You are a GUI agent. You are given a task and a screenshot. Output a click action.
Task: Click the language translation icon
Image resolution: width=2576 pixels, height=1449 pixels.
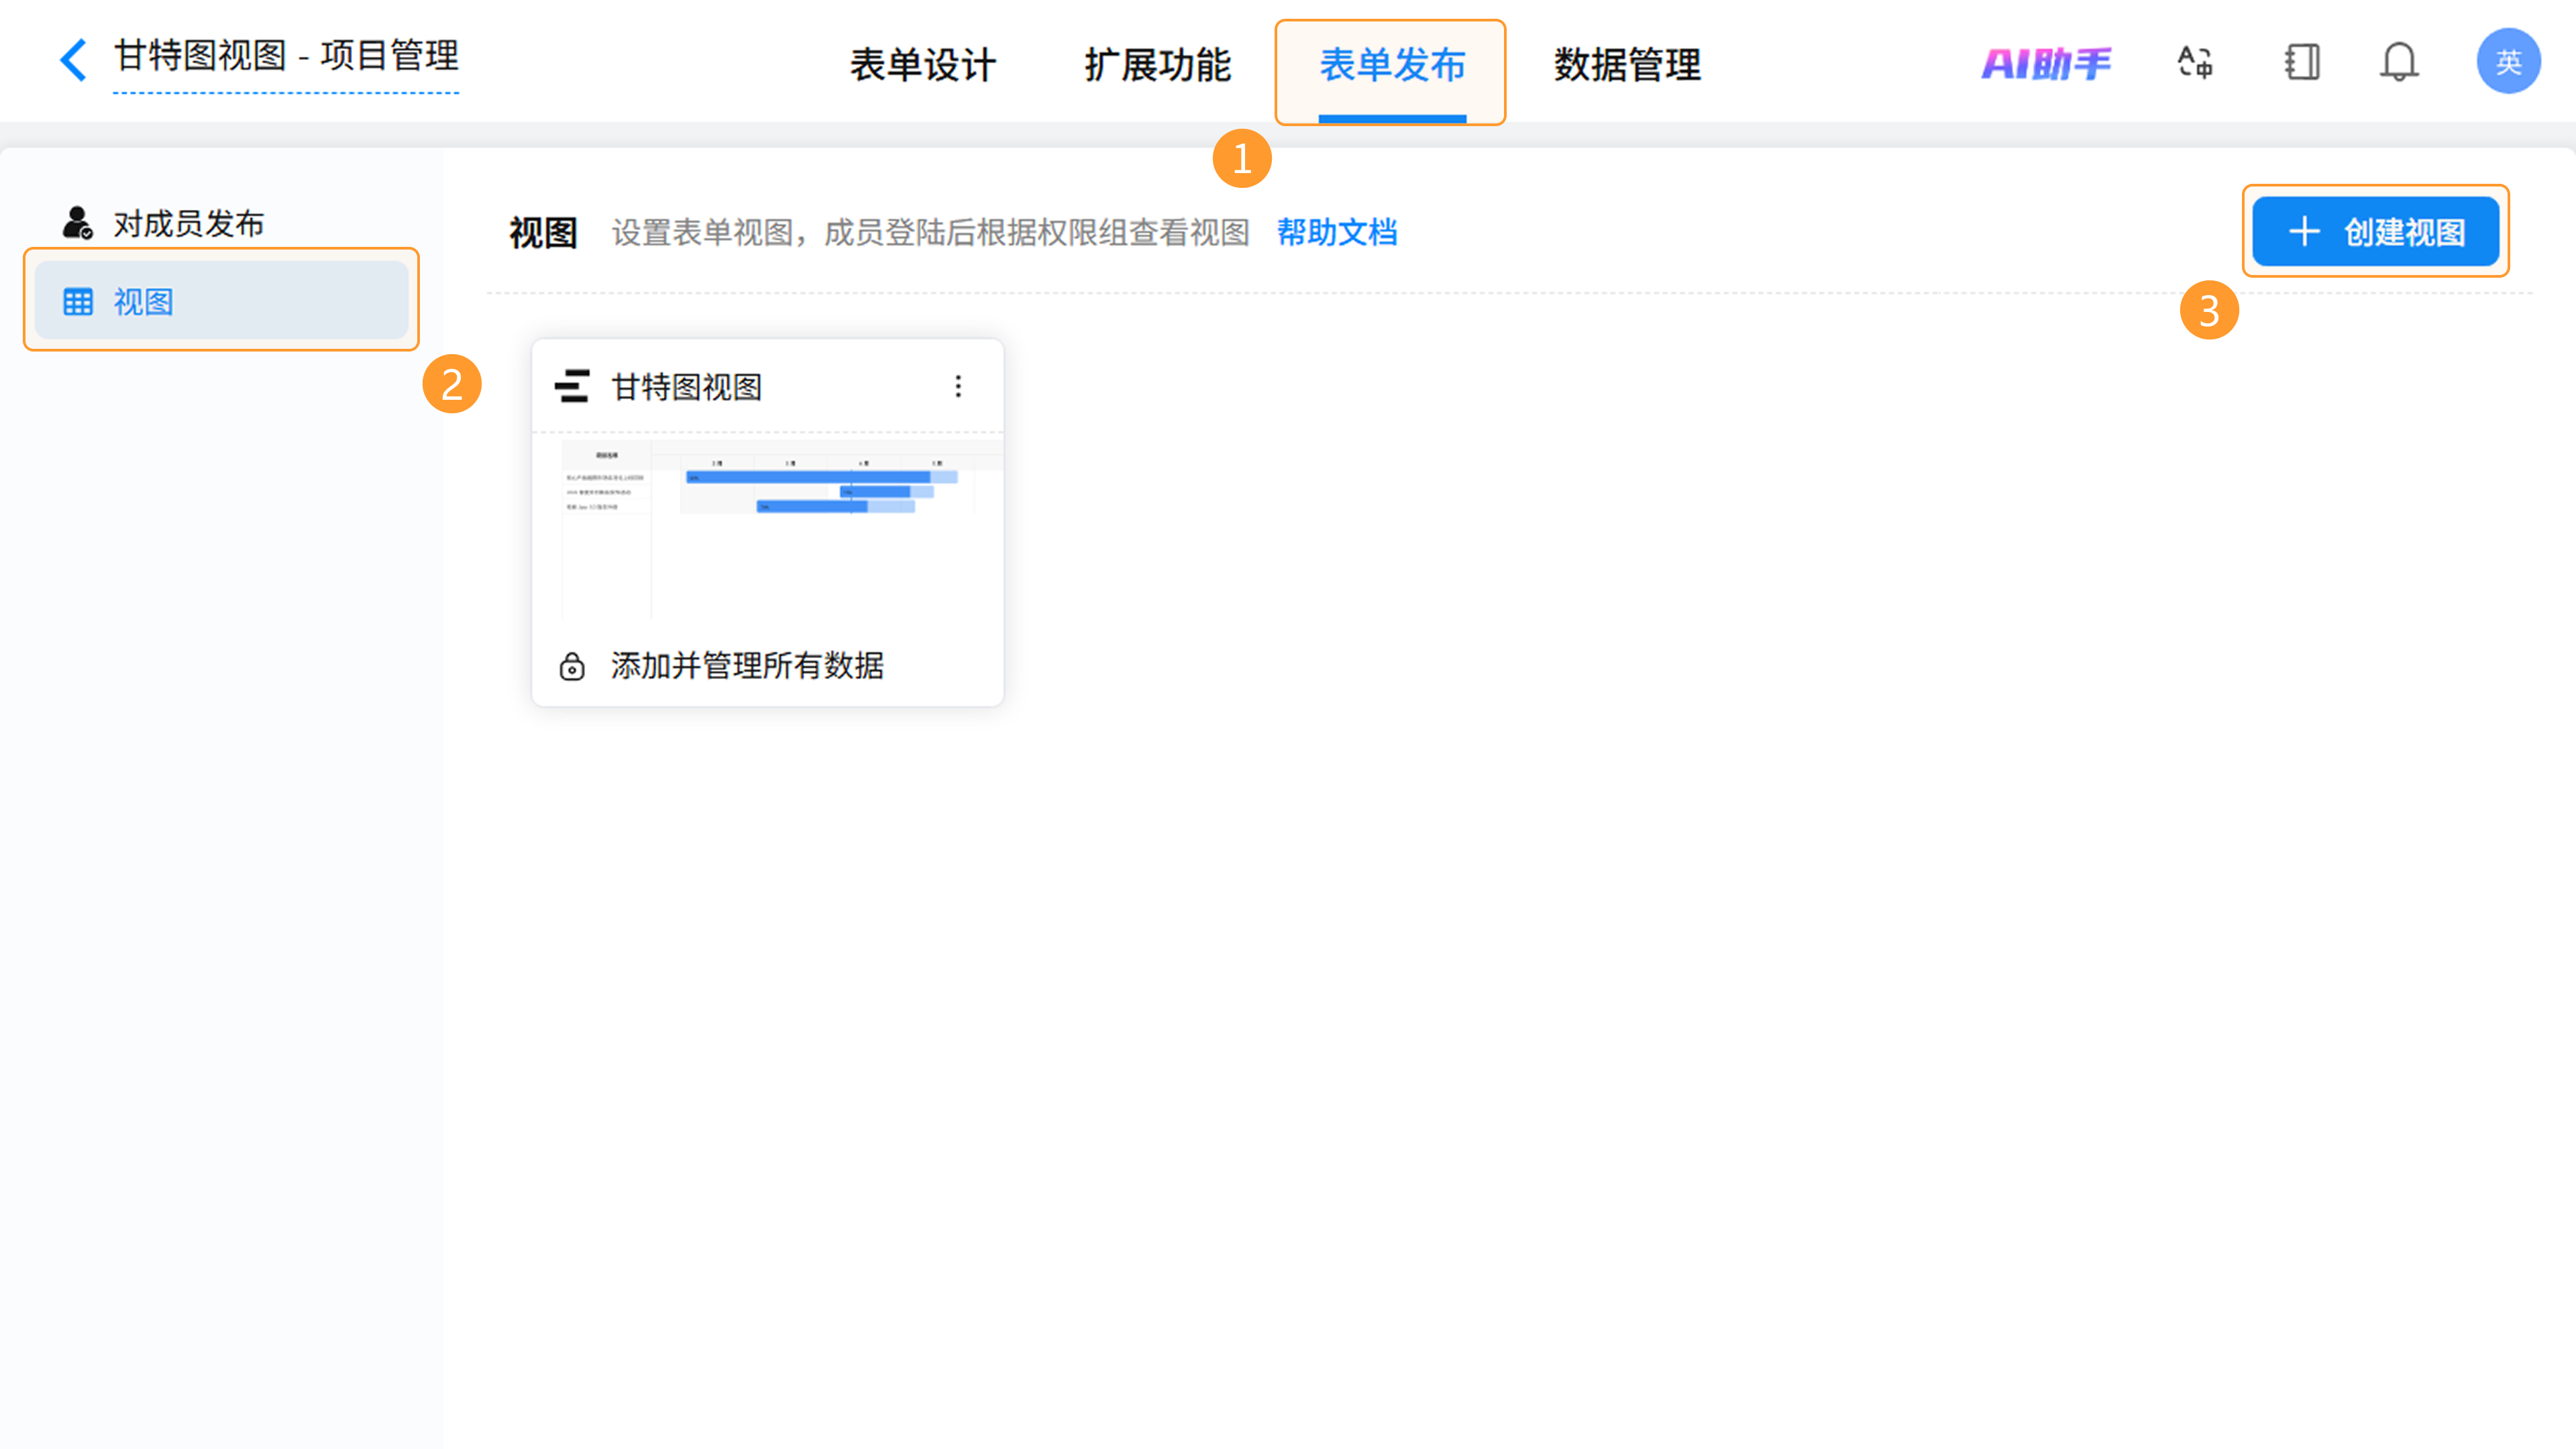click(2194, 63)
